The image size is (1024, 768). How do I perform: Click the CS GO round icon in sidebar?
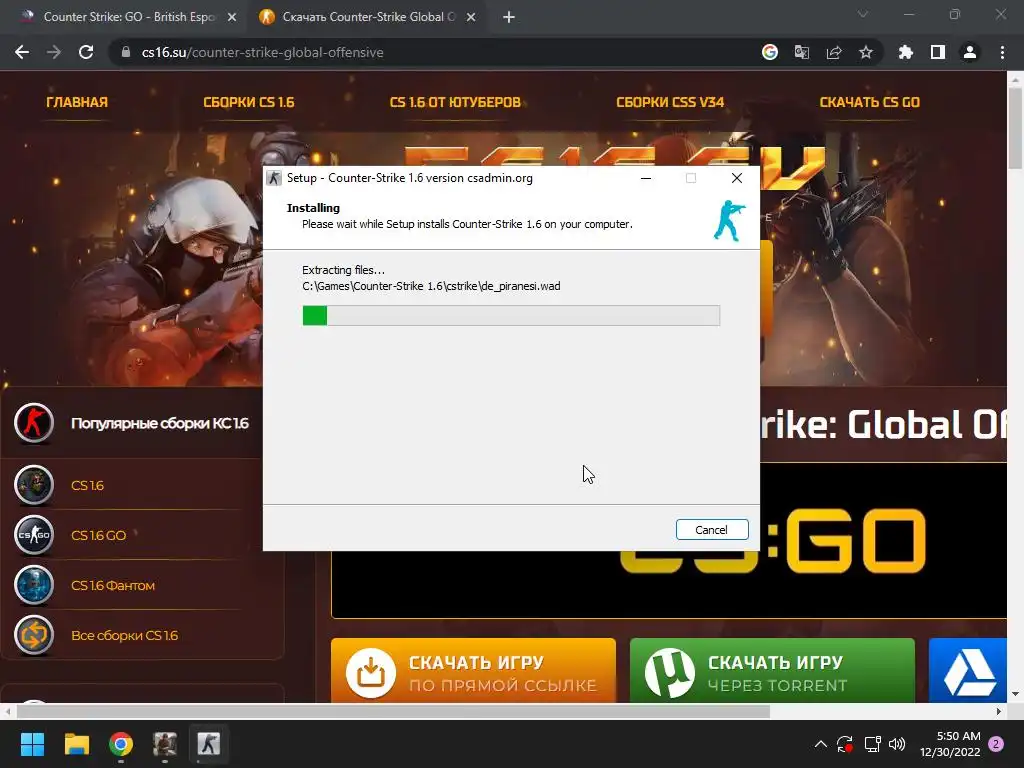pyautogui.click(x=33, y=536)
